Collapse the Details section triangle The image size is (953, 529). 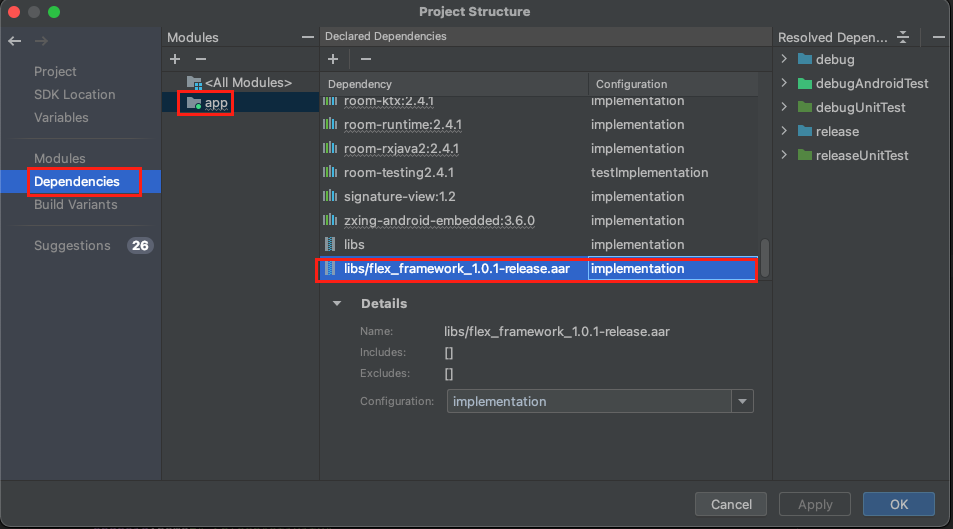(x=337, y=304)
